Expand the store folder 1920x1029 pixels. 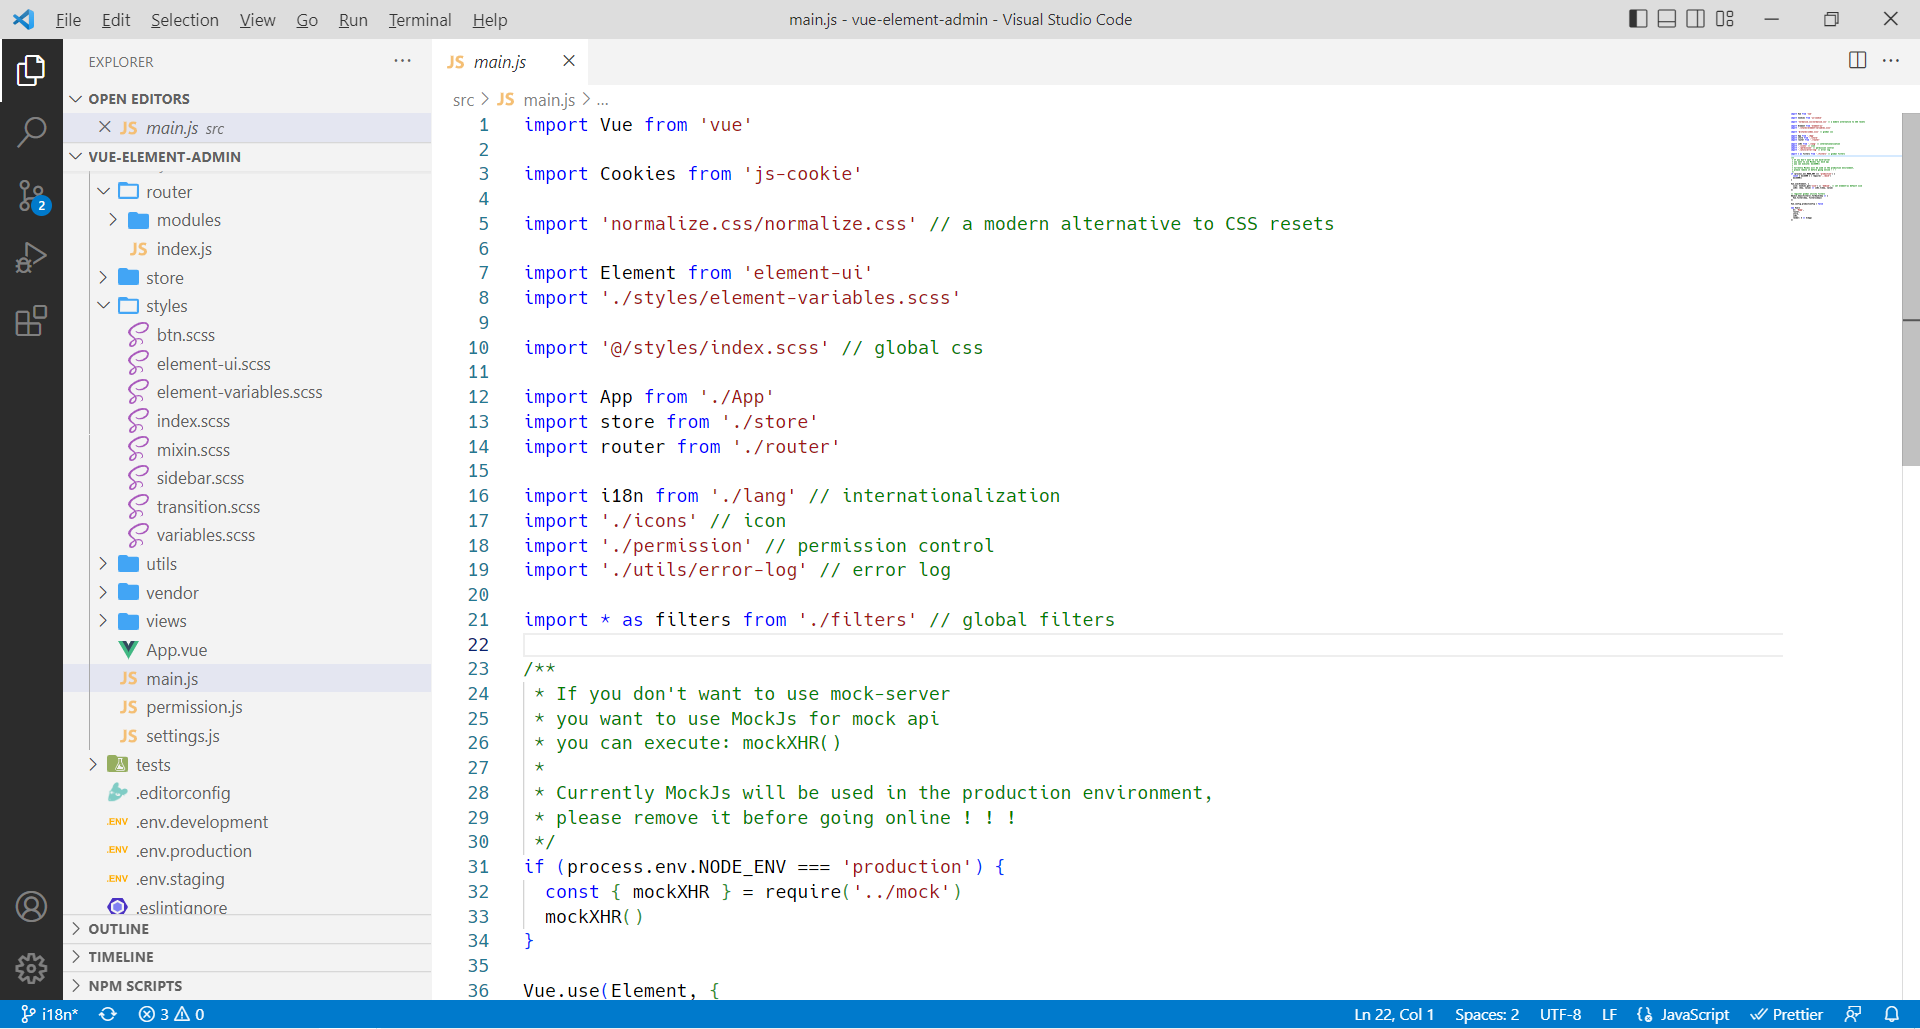(164, 278)
